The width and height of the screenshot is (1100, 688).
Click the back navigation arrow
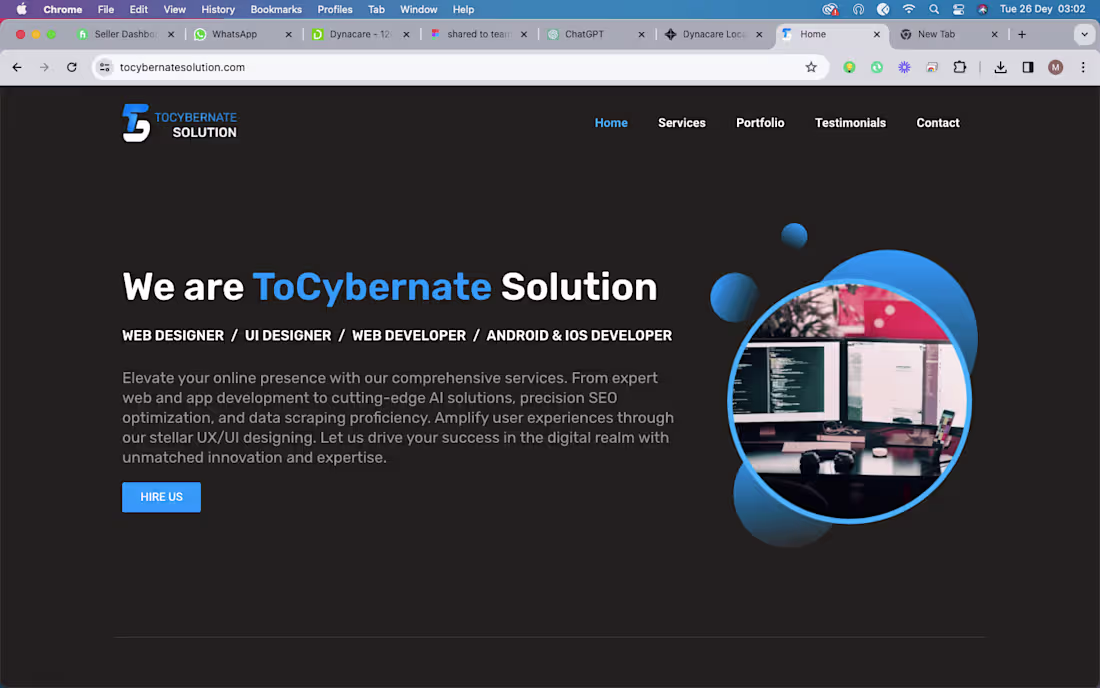tap(17, 67)
